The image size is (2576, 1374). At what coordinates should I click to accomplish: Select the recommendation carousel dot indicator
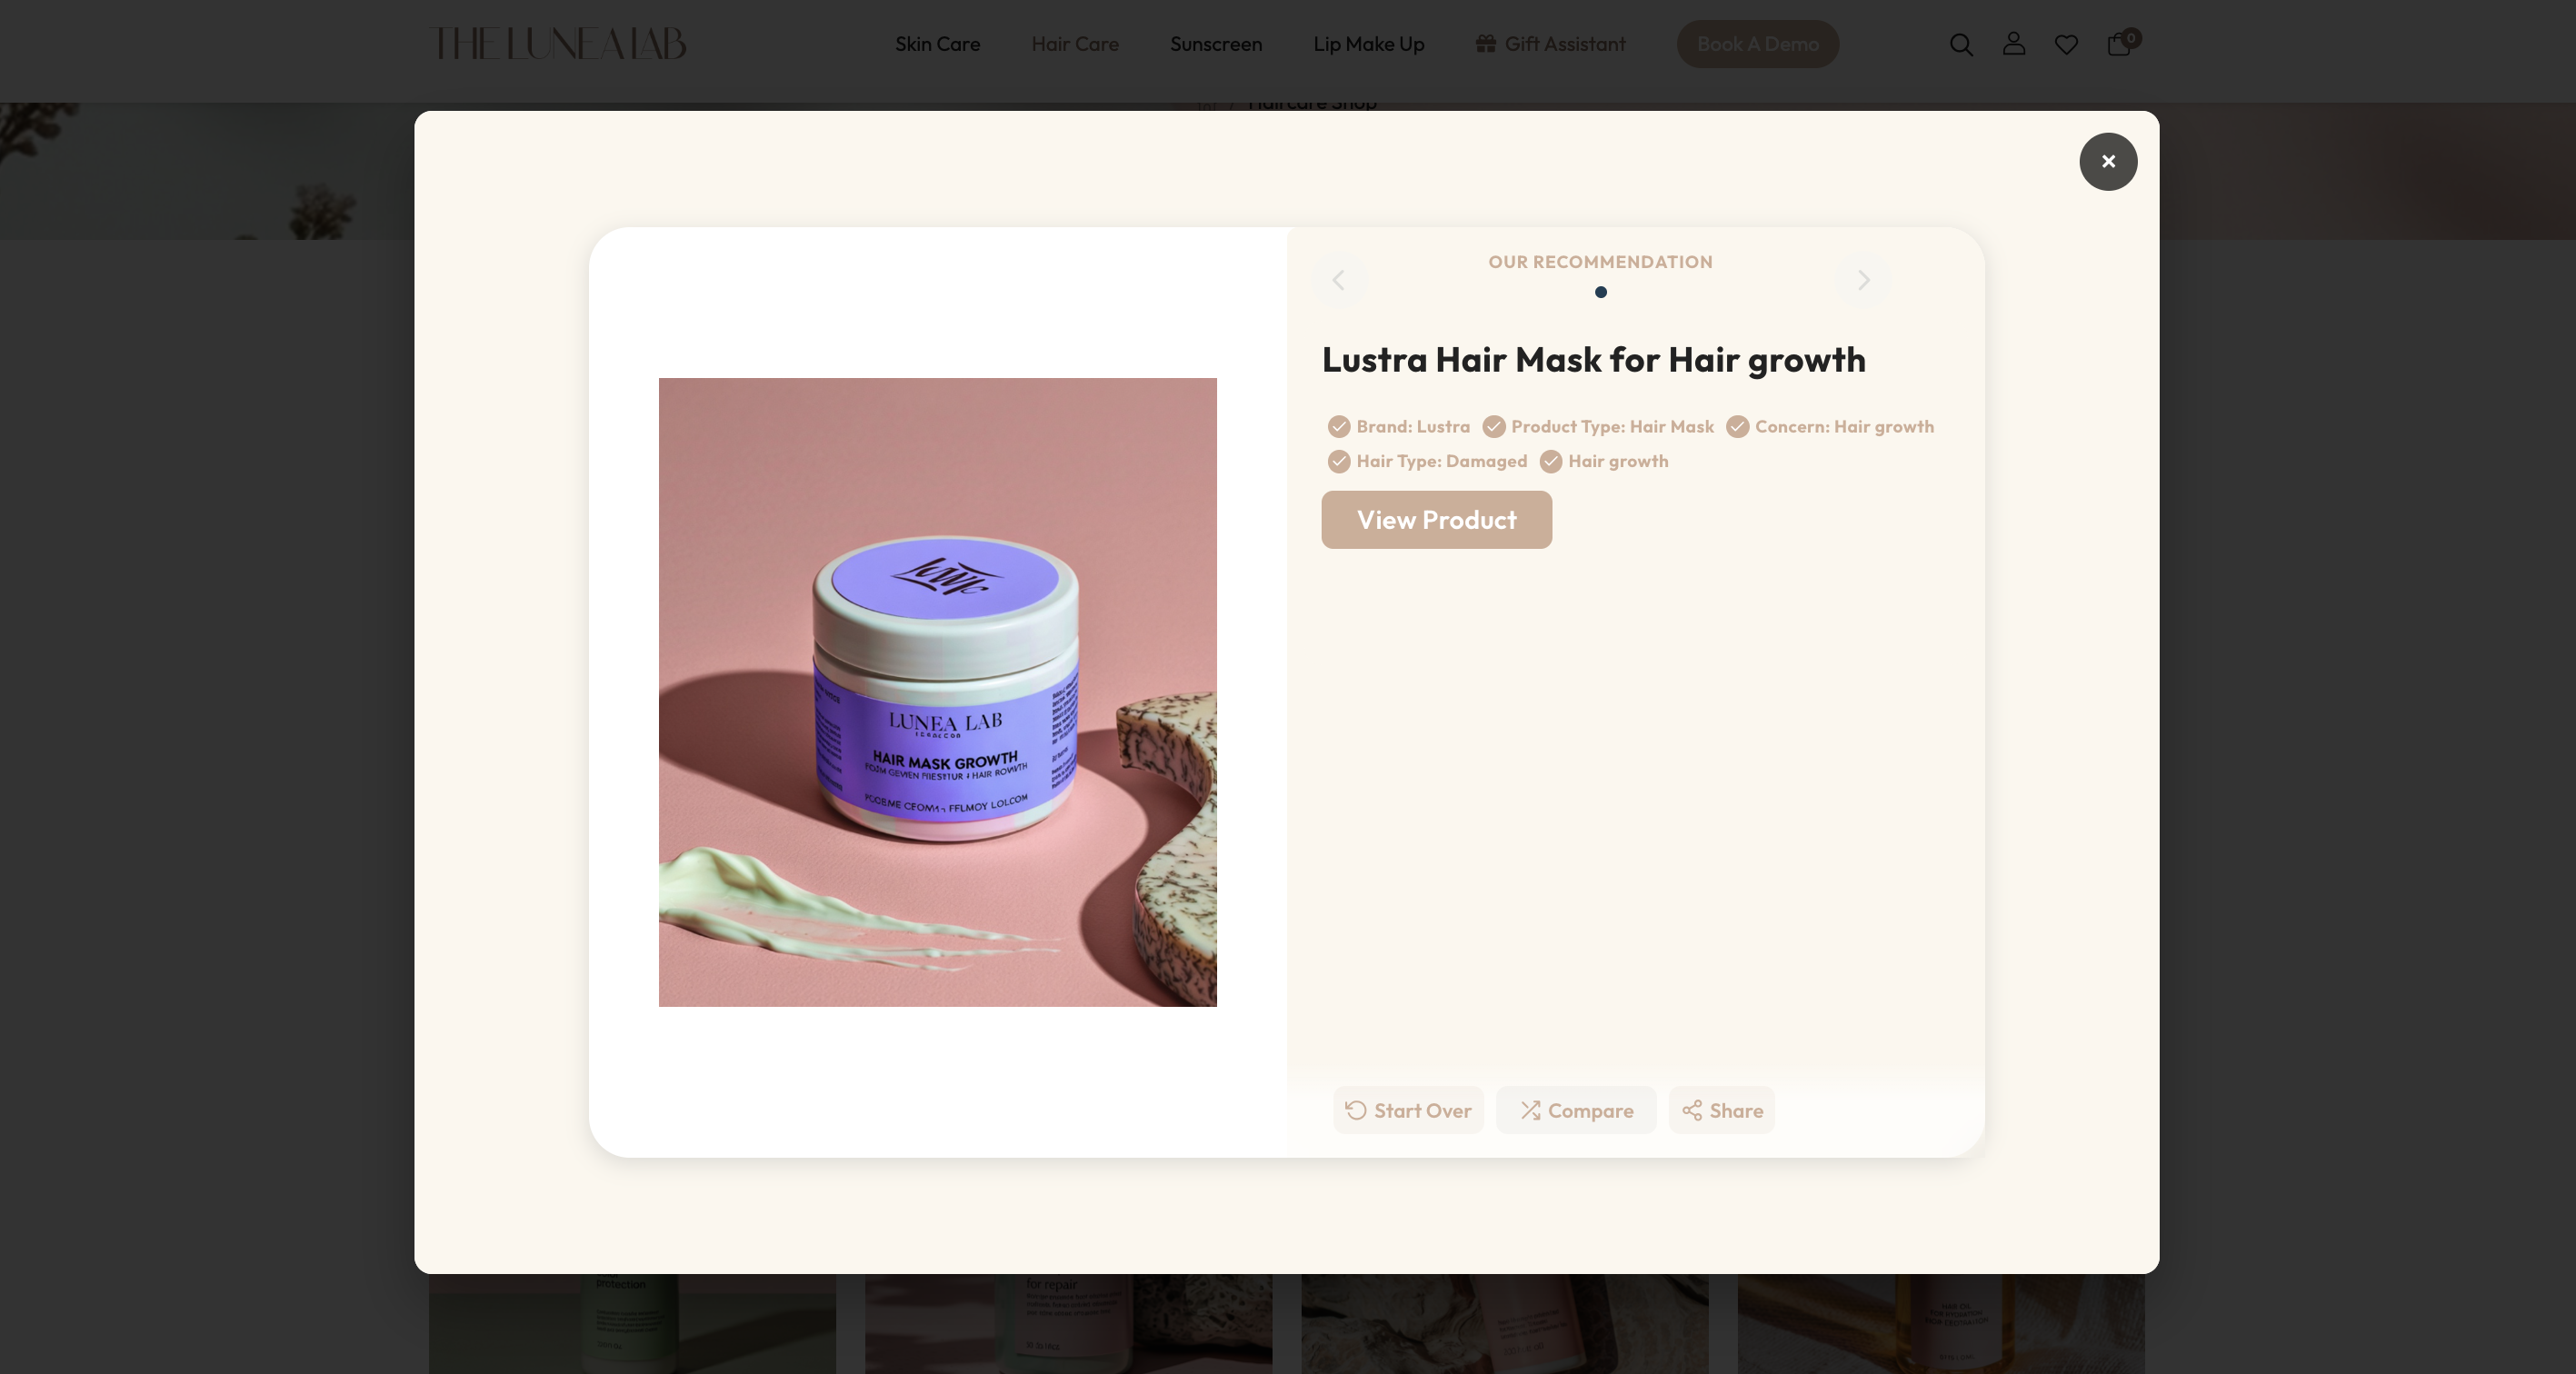[1601, 292]
